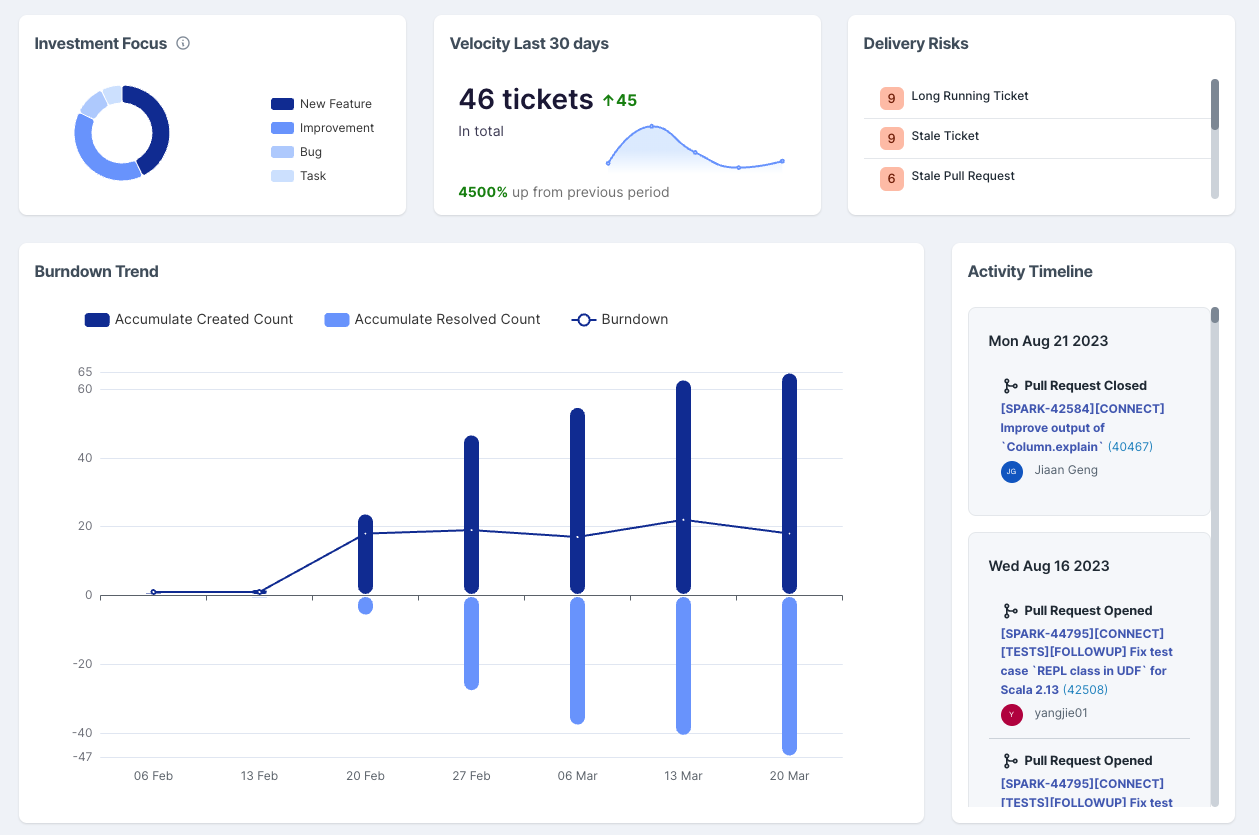This screenshot has width=1259, height=835.
Task: Click the Investment Focus info icon
Action: click(x=183, y=43)
